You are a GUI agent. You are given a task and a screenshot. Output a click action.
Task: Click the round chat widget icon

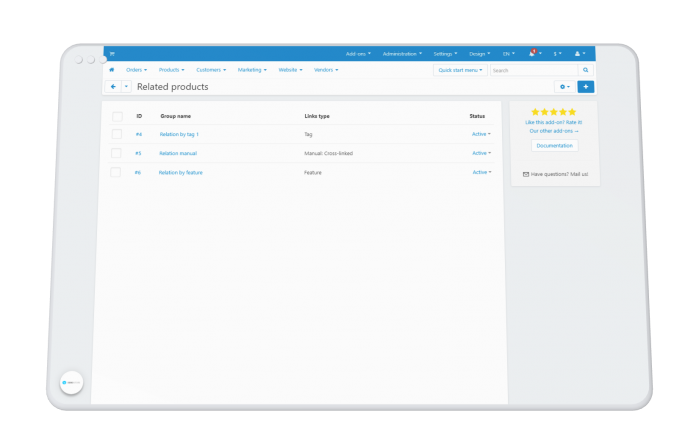click(71, 383)
